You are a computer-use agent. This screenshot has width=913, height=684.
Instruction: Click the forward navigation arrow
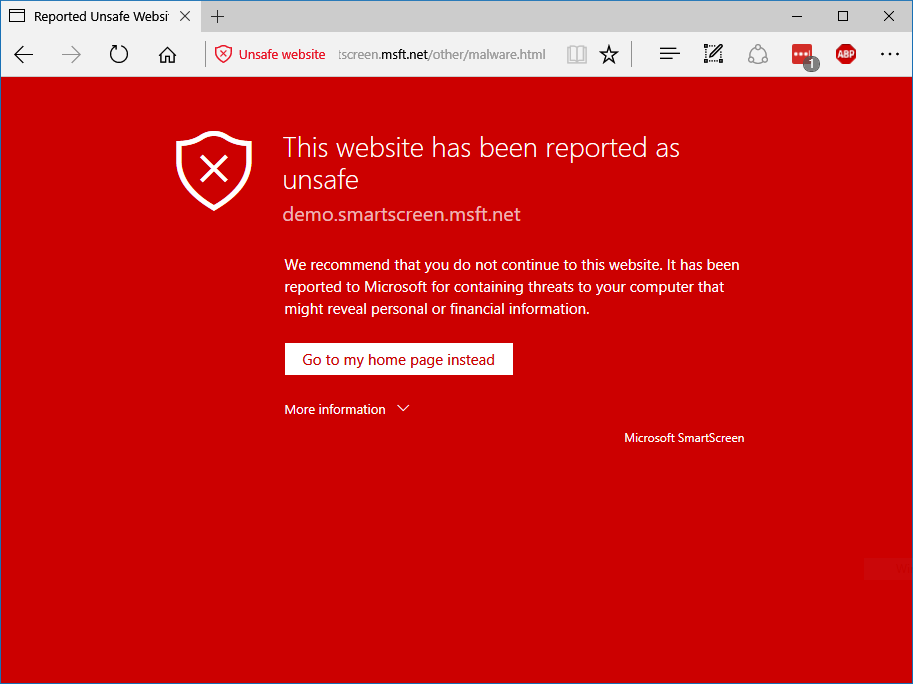point(71,55)
